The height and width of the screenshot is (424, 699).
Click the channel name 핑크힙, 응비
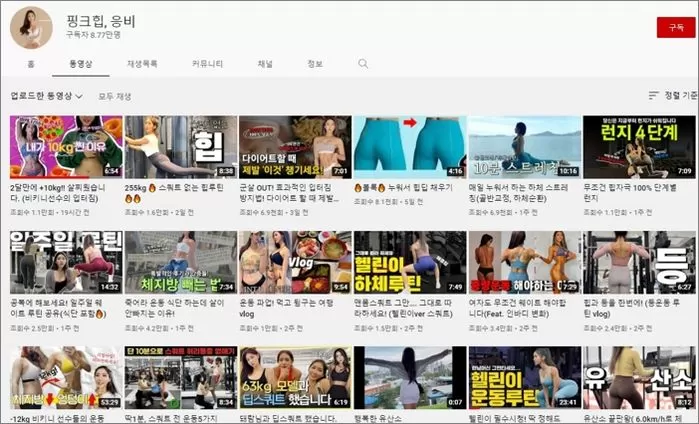[x=100, y=21]
